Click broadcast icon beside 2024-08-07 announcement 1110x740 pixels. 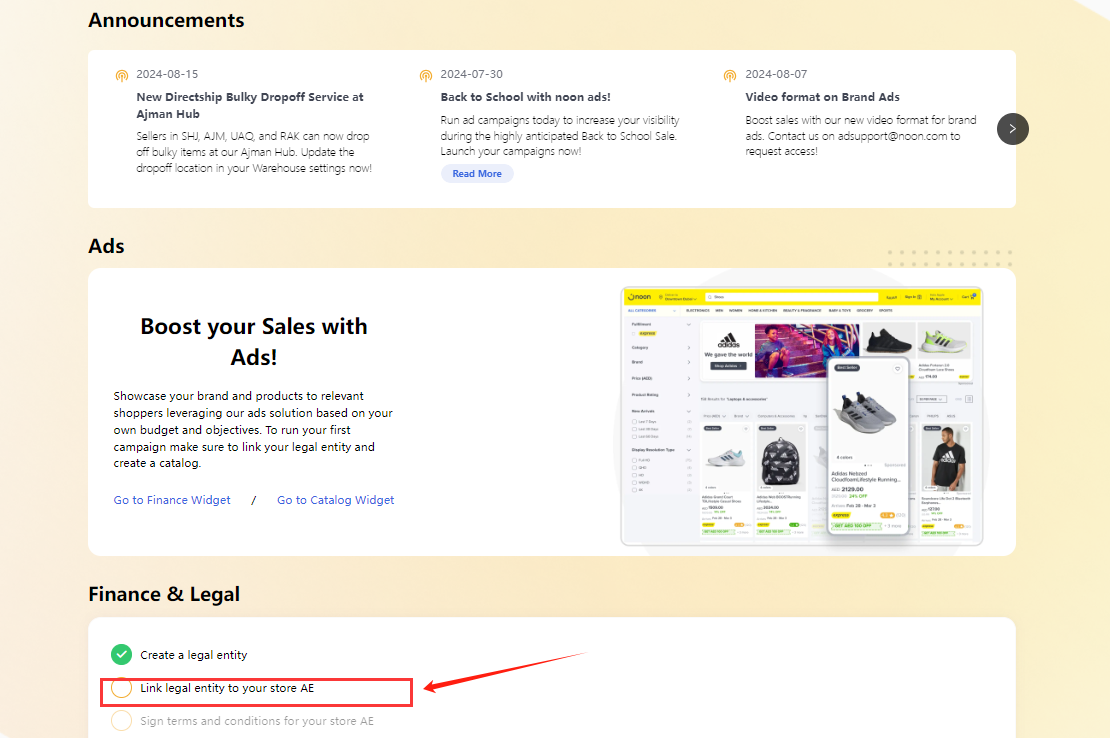click(x=731, y=75)
